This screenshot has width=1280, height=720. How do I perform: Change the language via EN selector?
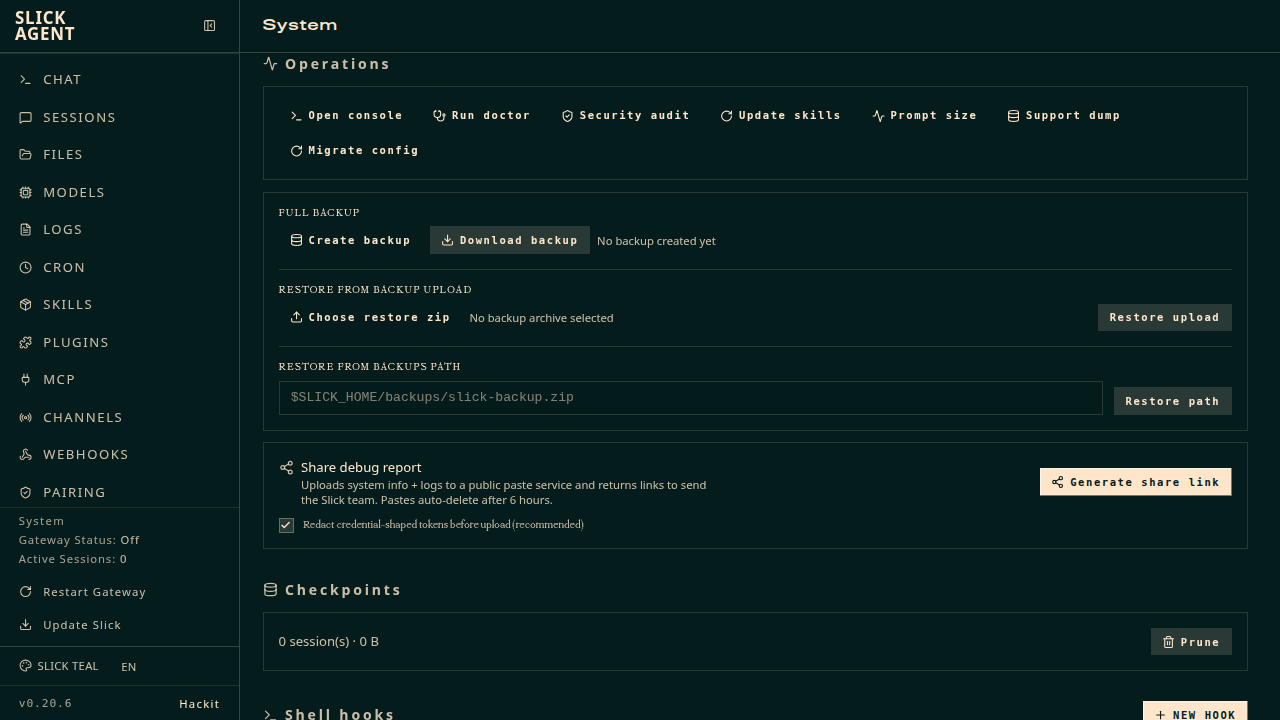point(129,667)
